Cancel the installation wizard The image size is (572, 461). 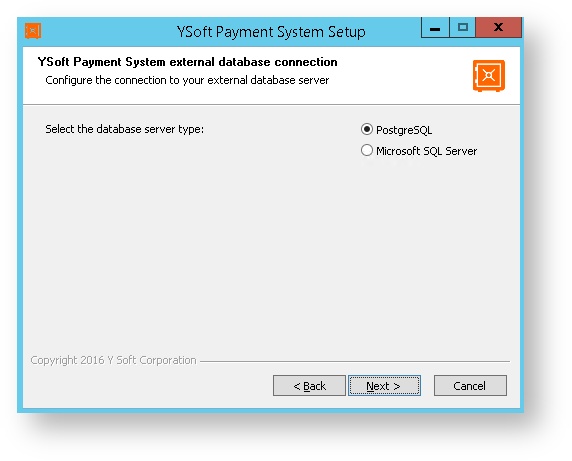pyautogui.click(x=470, y=386)
